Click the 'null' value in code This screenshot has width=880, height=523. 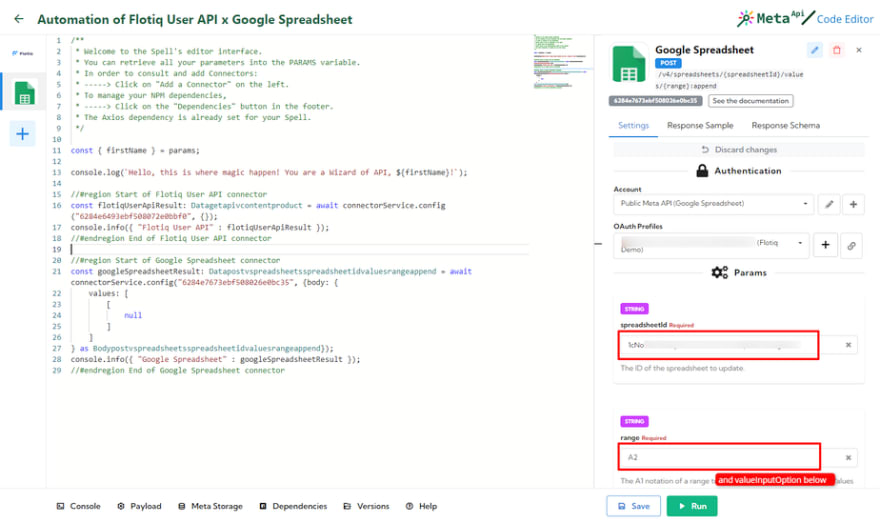(x=133, y=315)
